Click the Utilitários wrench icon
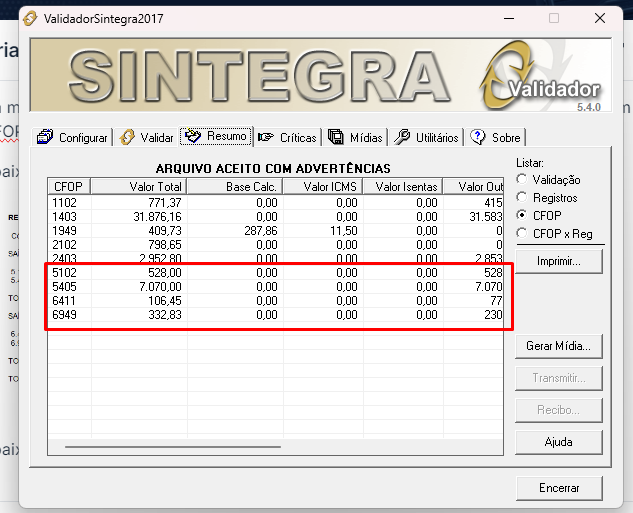The image size is (633, 513). (x=402, y=137)
